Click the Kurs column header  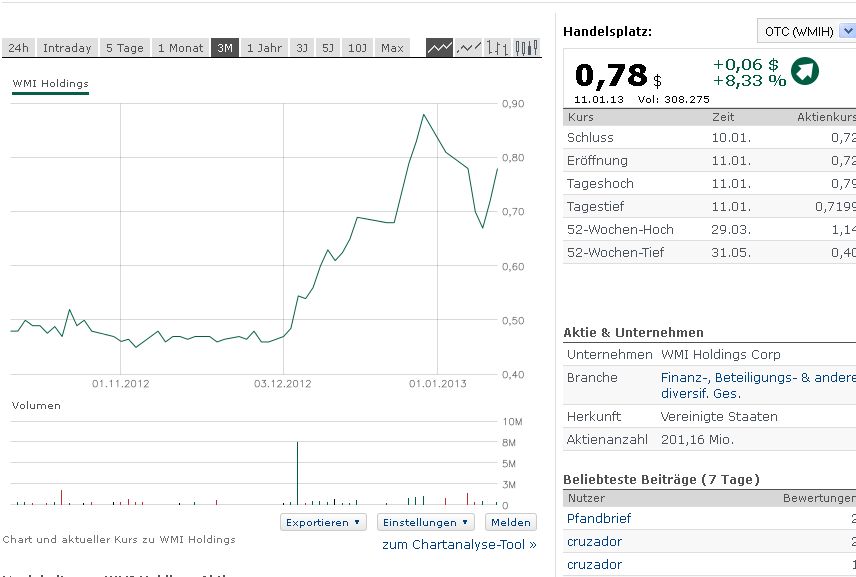(580, 117)
